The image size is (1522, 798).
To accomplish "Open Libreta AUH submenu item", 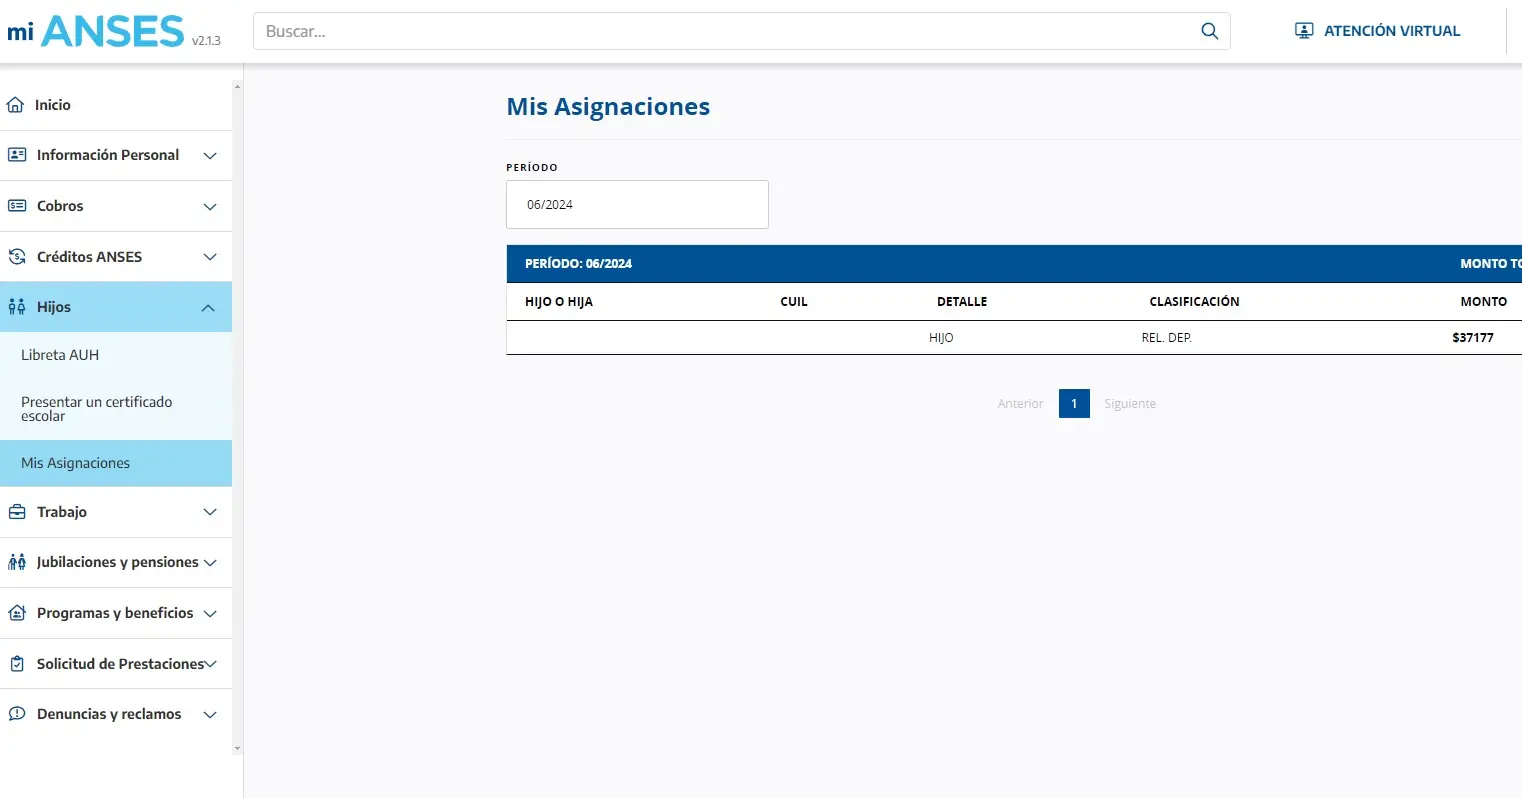I will pos(116,355).
